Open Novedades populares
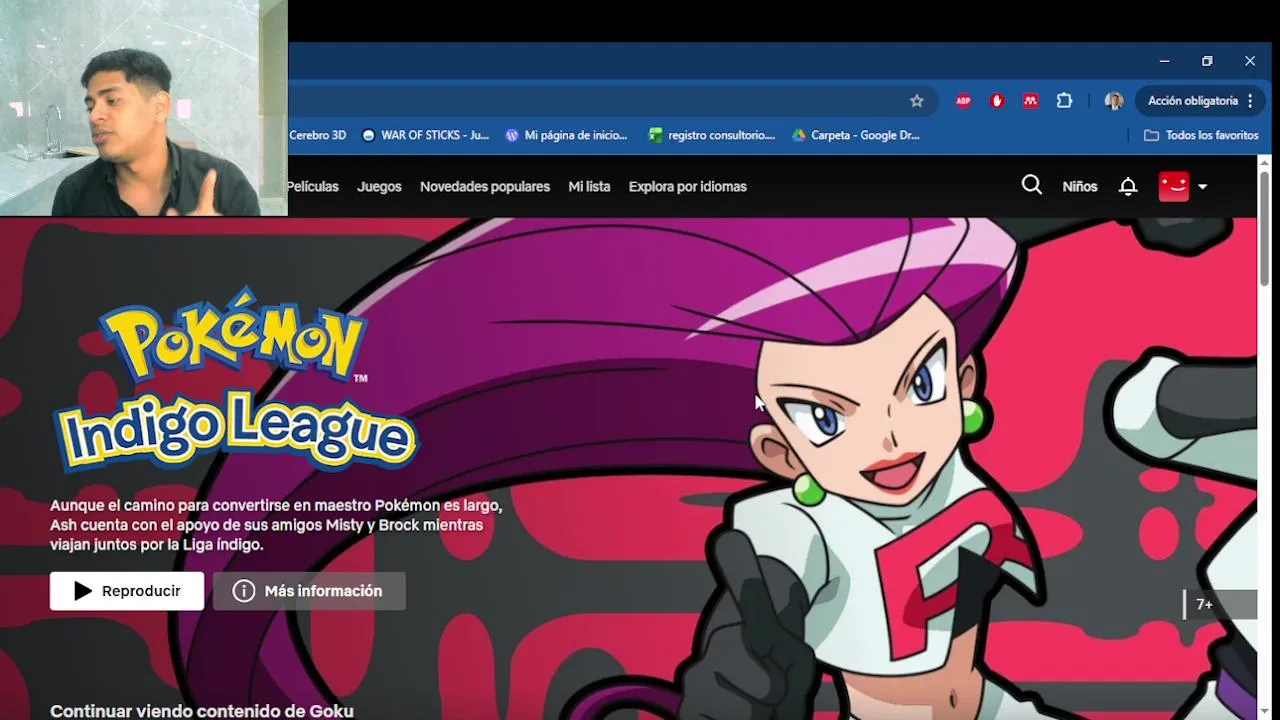The height and width of the screenshot is (720, 1280). click(x=485, y=187)
